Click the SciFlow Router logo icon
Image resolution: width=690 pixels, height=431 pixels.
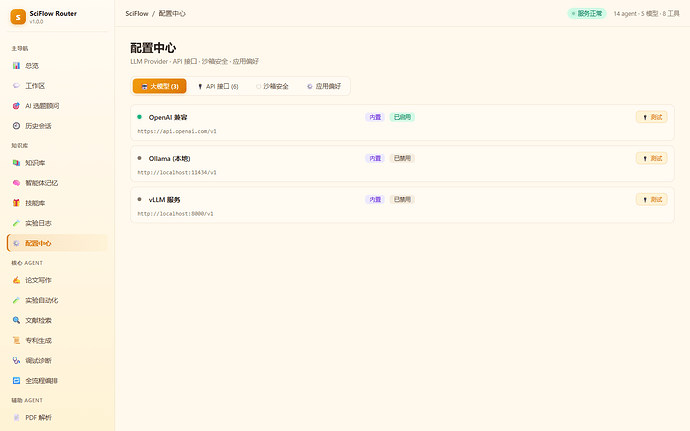[18, 17]
